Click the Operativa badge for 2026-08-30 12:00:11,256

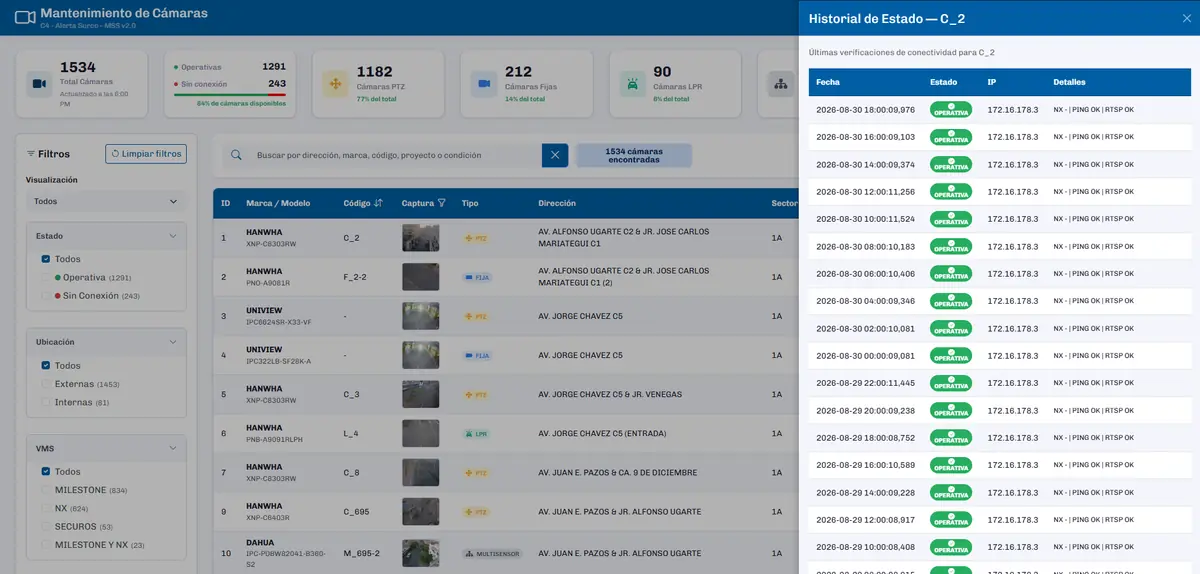coord(951,191)
